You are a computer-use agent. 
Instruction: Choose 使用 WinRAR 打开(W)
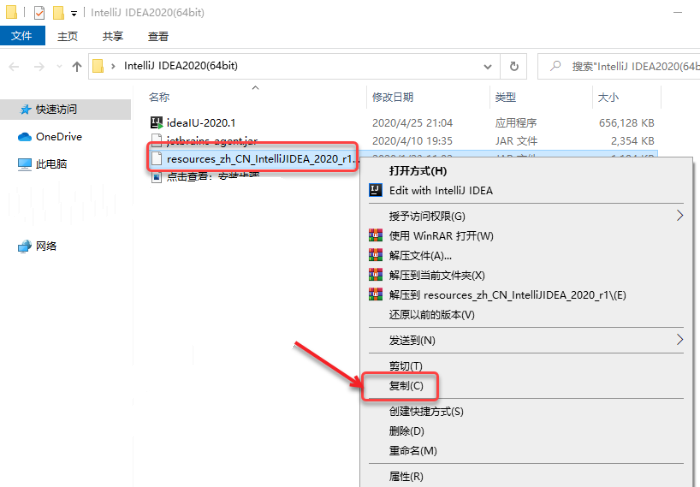[441, 236]
